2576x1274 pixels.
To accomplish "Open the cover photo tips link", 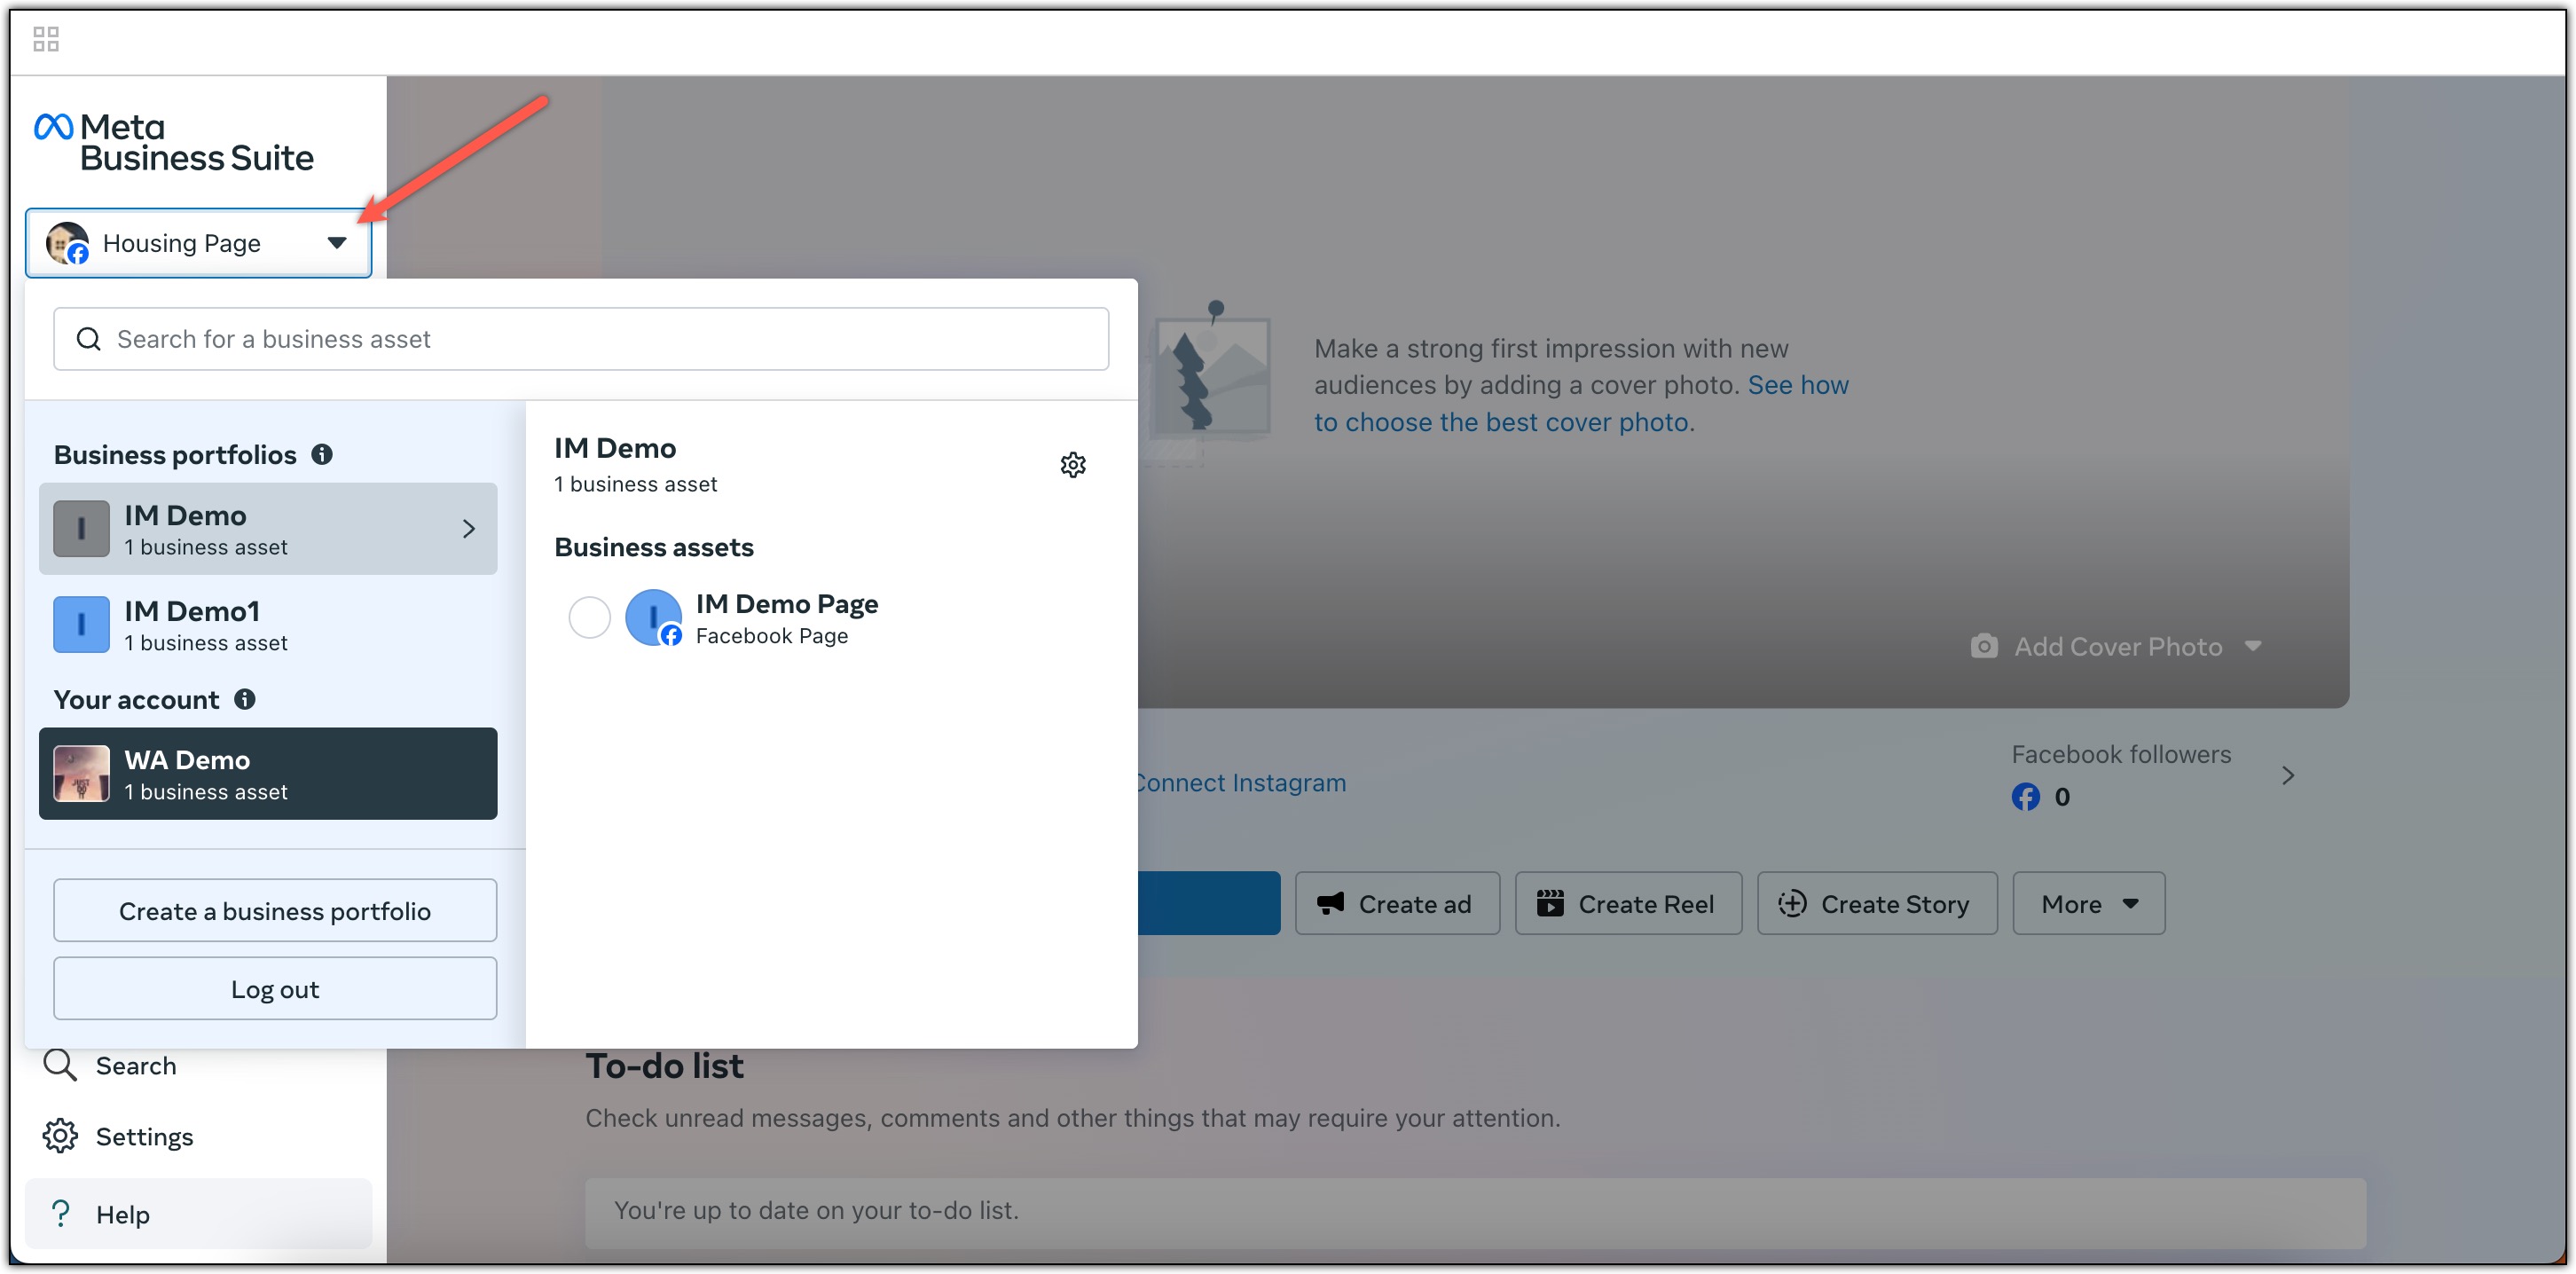I will coord(1582,404).
